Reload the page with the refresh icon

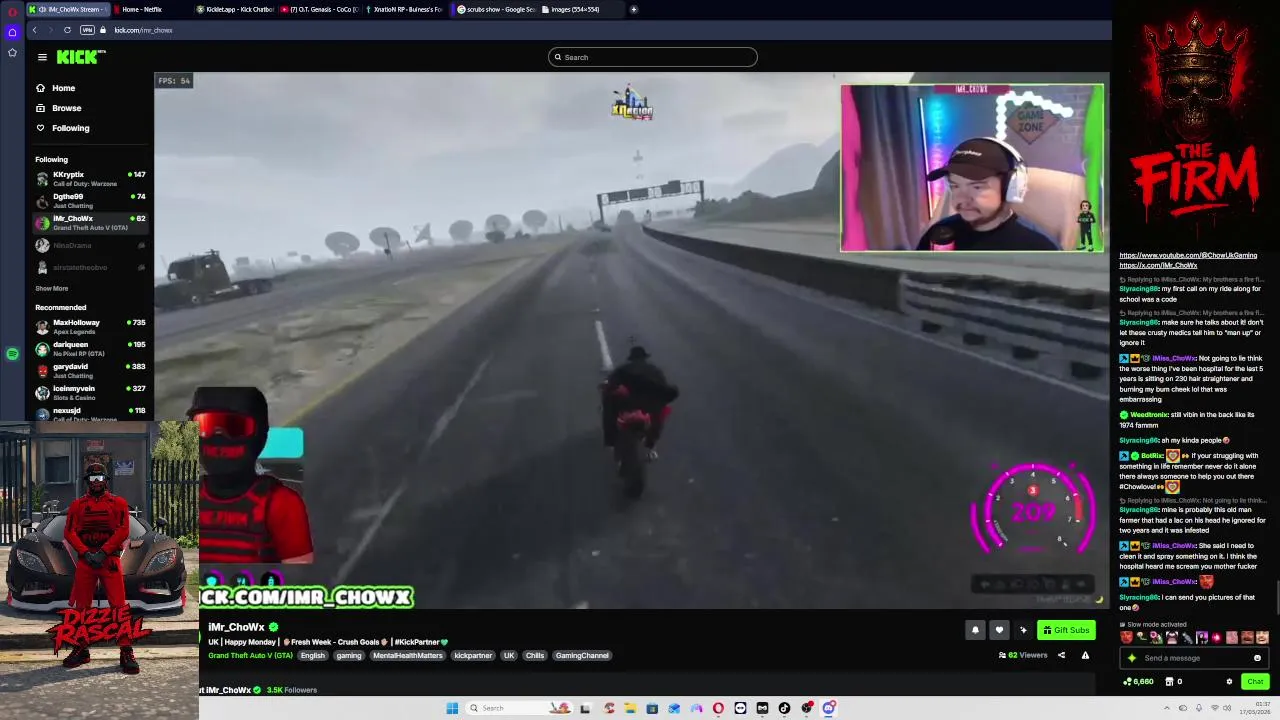coord(67,30)
